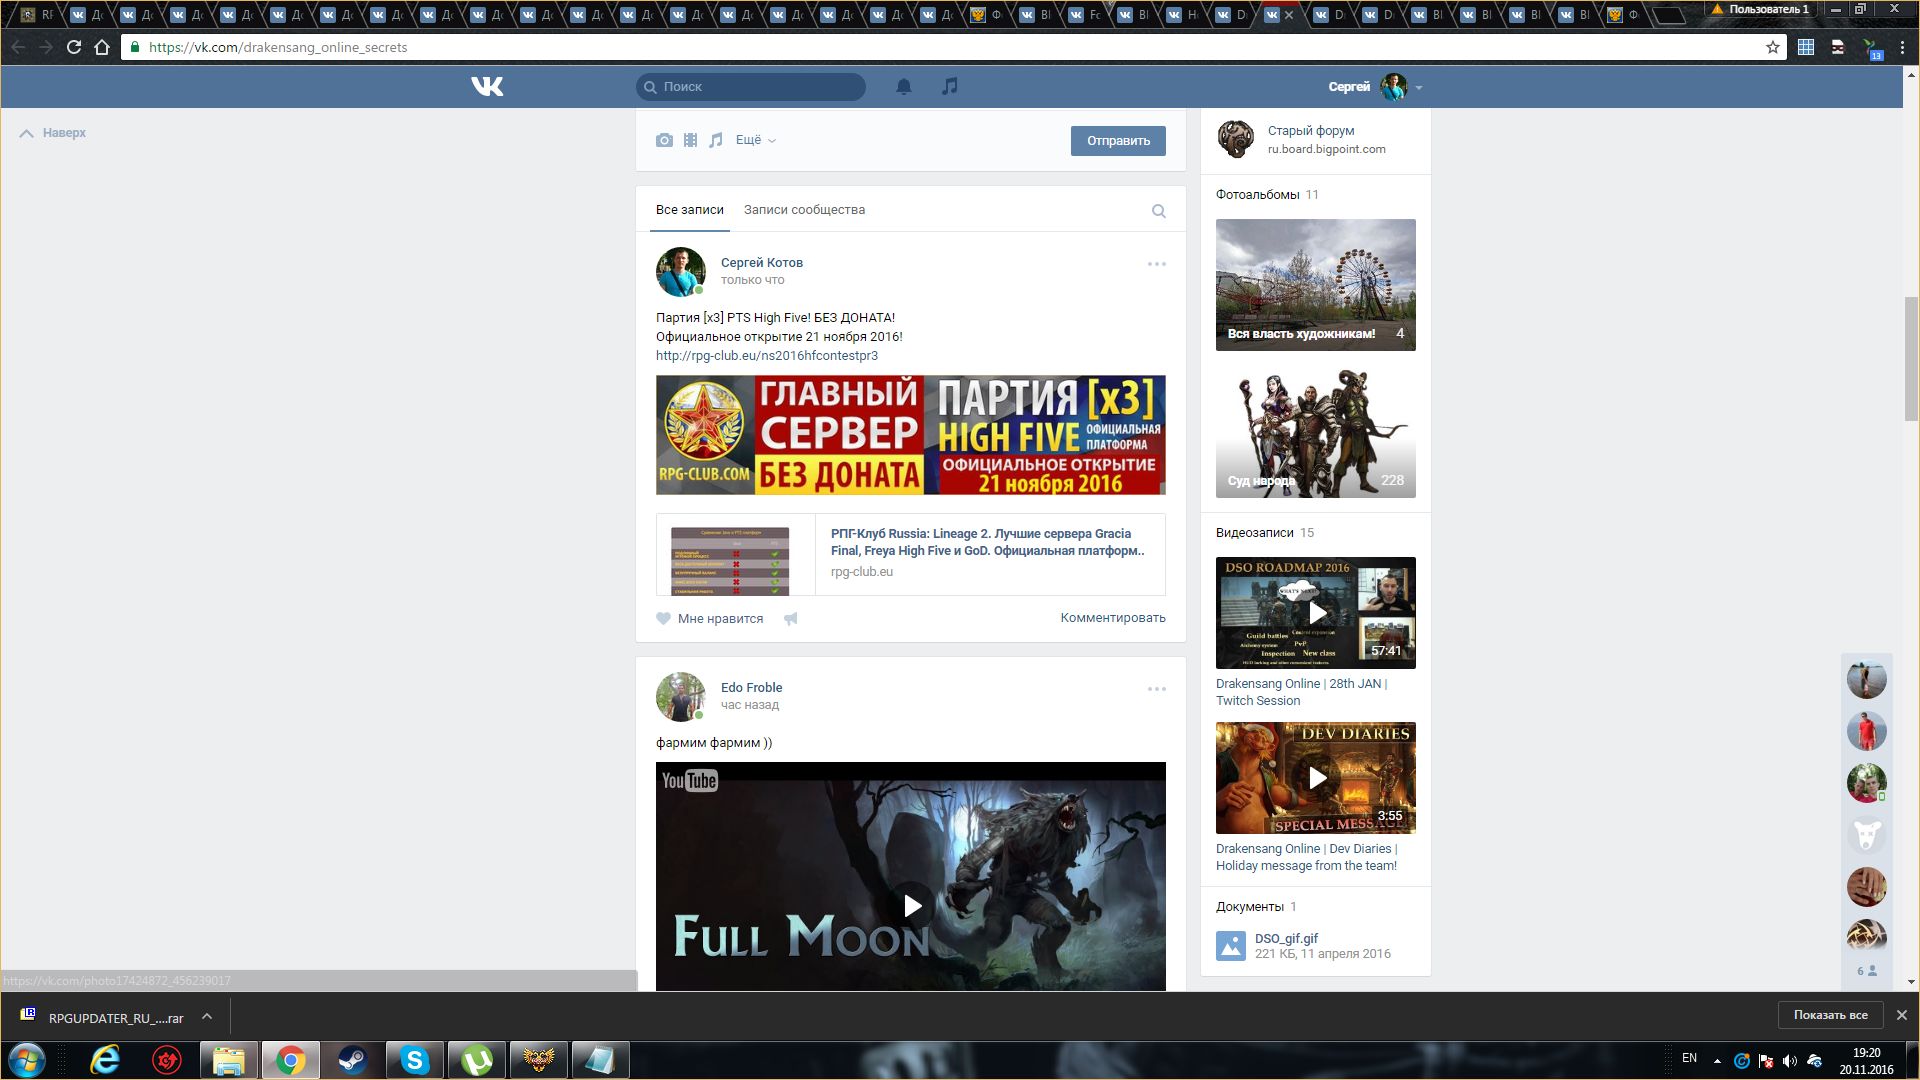Bookmark this page with the star icon
This screenshot has width=1920, height=1080.
pyautogui.click(x=1773, y=47)
